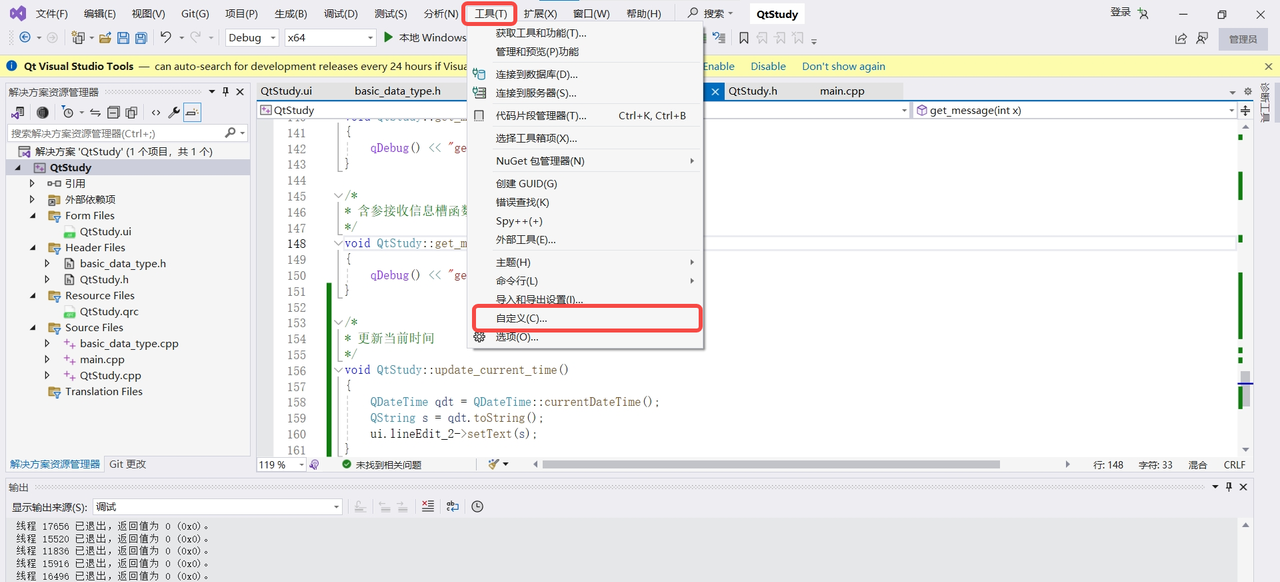Click Collapse All icon in solution explorer
The height and width of the screenshot is (582, 1280).
[114, 112]
